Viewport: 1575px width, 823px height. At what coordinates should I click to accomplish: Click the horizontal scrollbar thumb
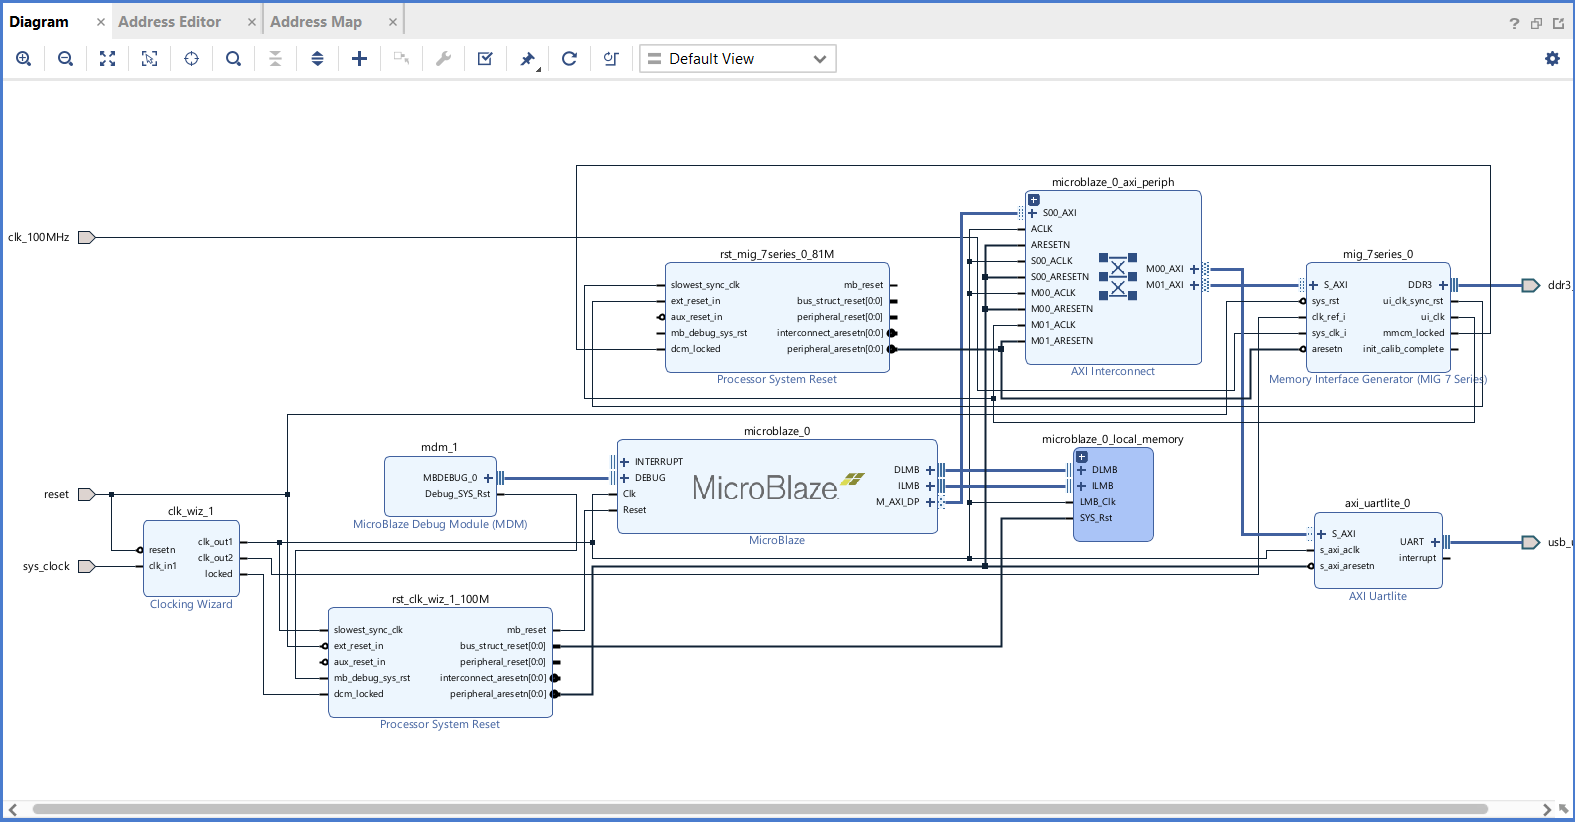pos(760,809)
